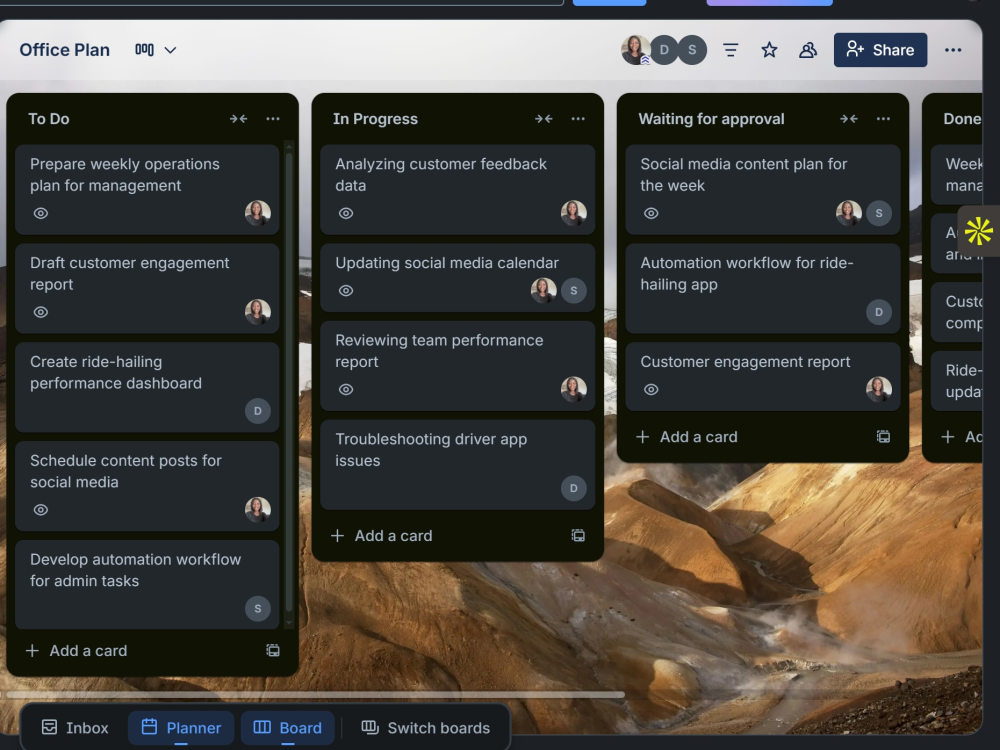Open the board view switcher icon
The height and width of the screenshot is (750, 1000).
tap(144, 50)
